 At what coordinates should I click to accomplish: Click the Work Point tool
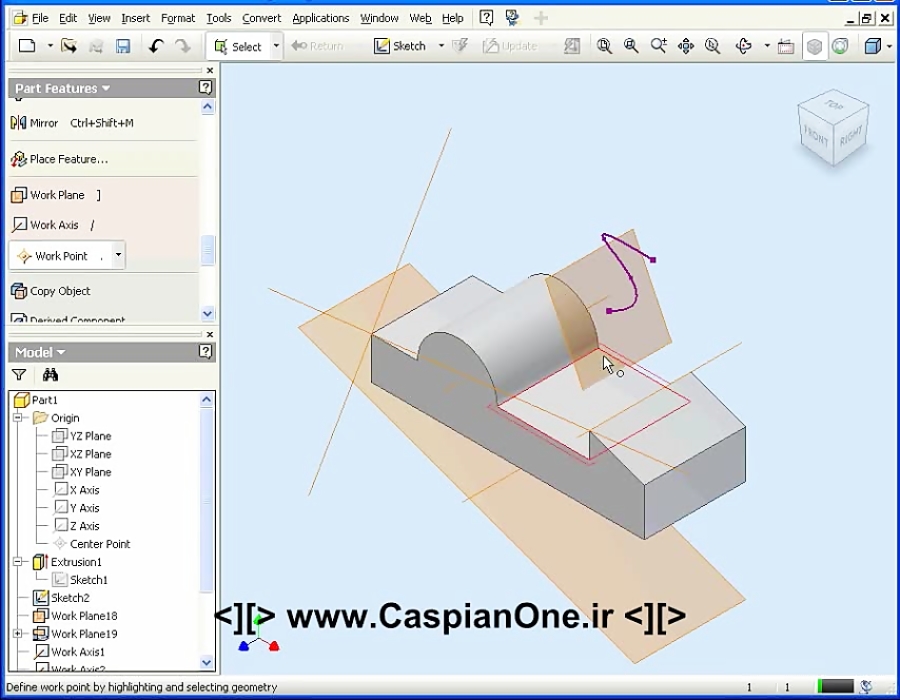pyautogui.click(x=60, y=256)
